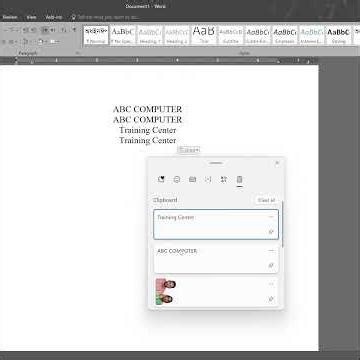
Task: Apply the Subtle Emphasis style
Action: click(258, 35)
